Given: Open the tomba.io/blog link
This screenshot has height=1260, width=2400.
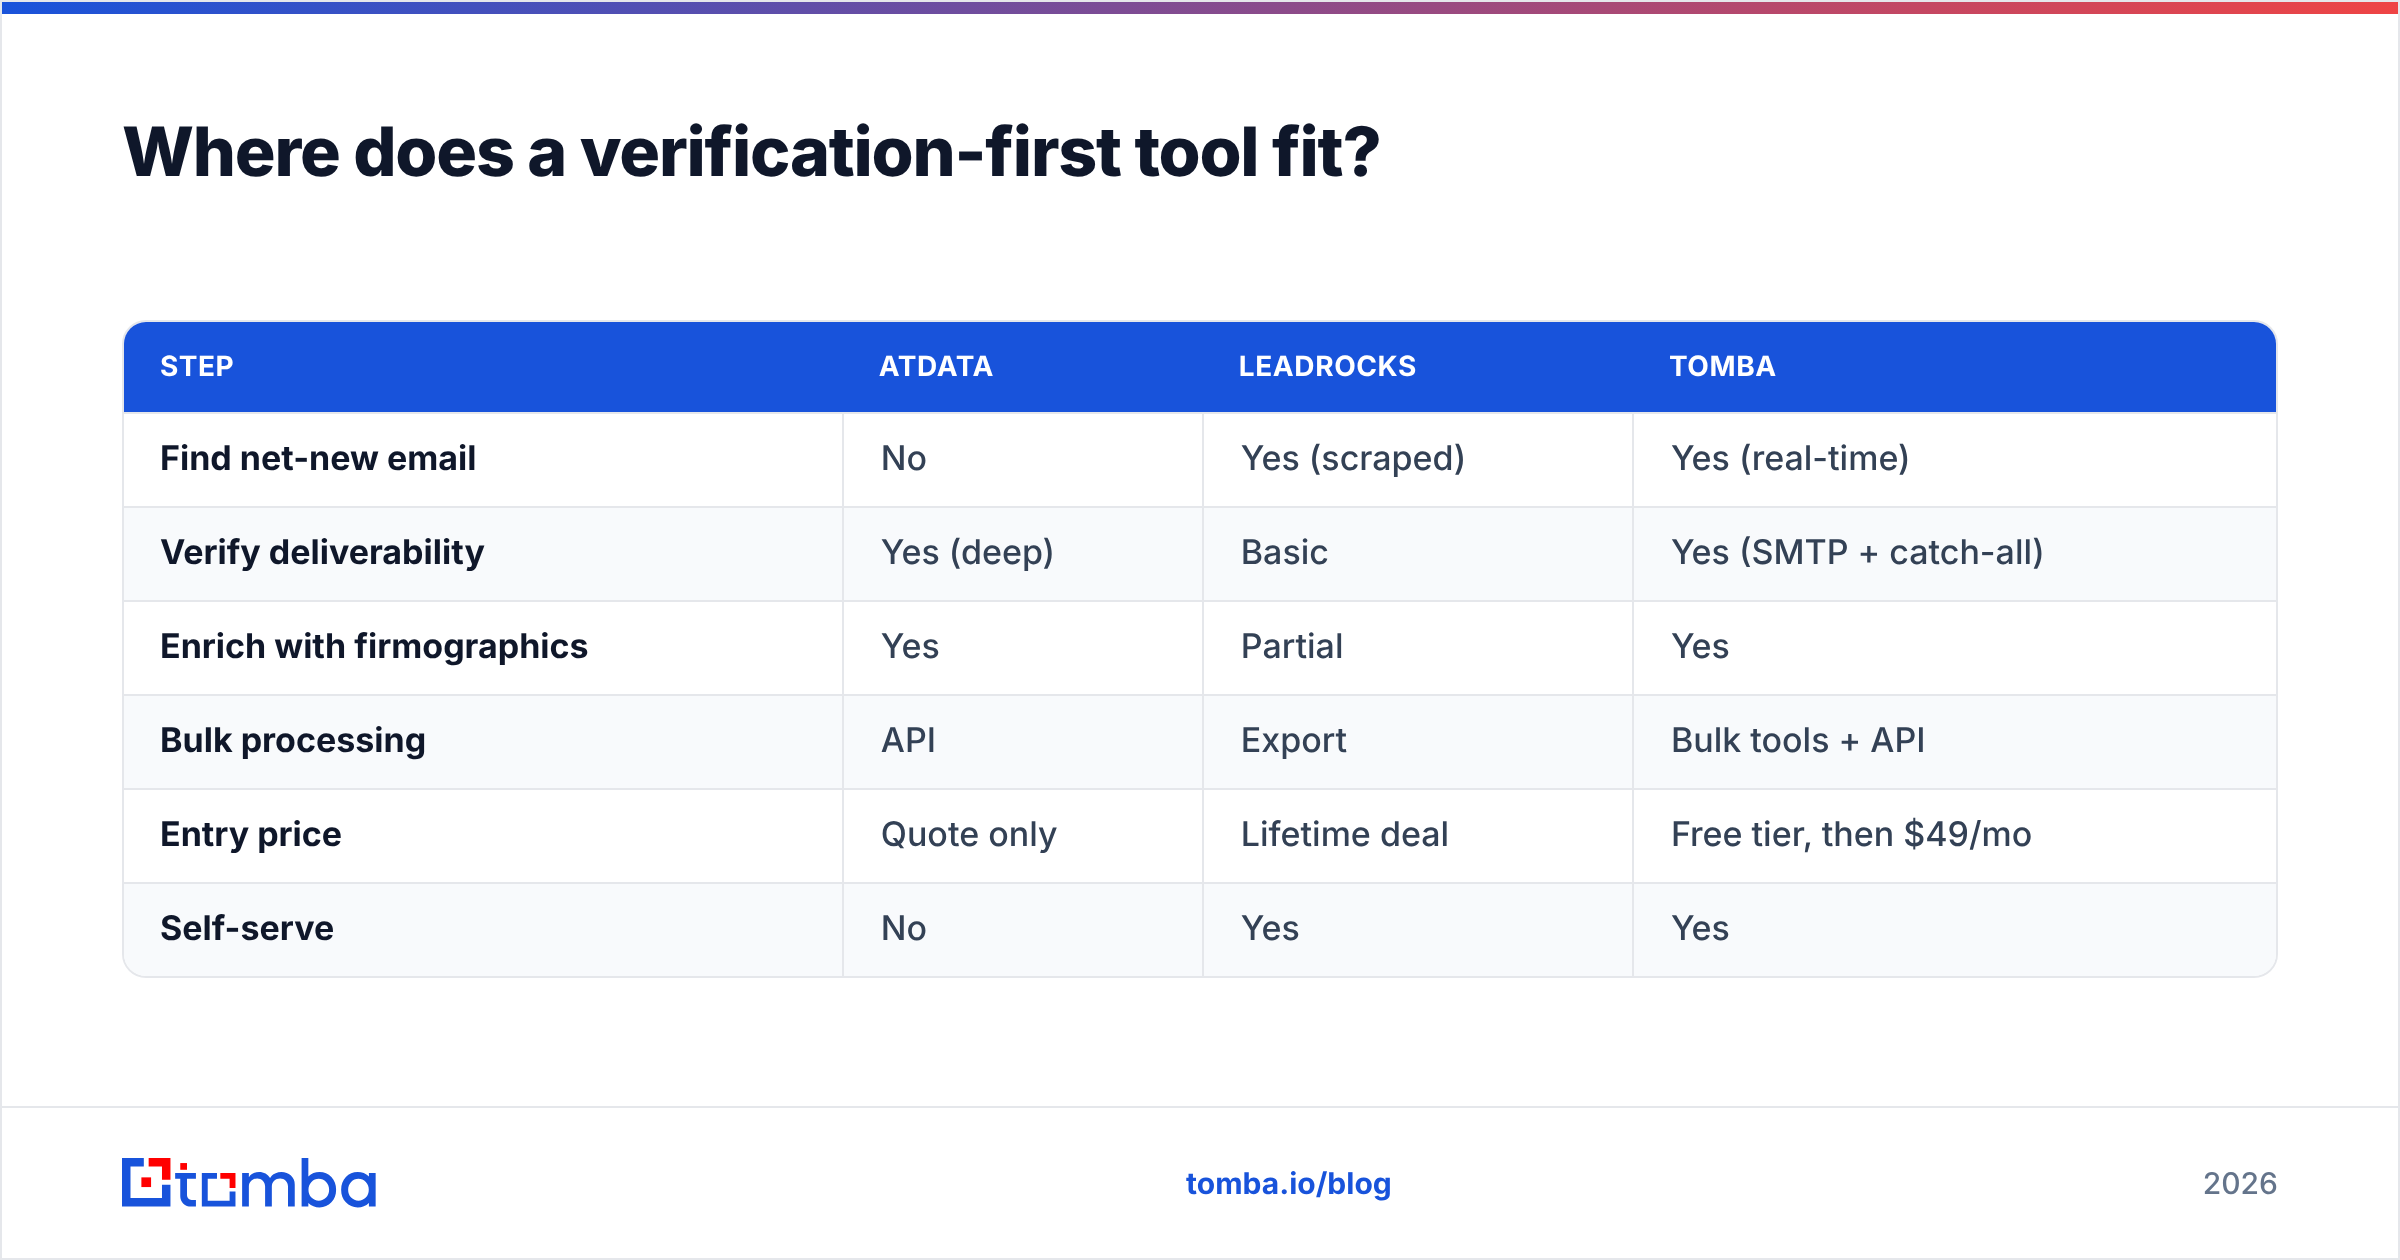Looking at the screenshot, I should (1288, 1184).
